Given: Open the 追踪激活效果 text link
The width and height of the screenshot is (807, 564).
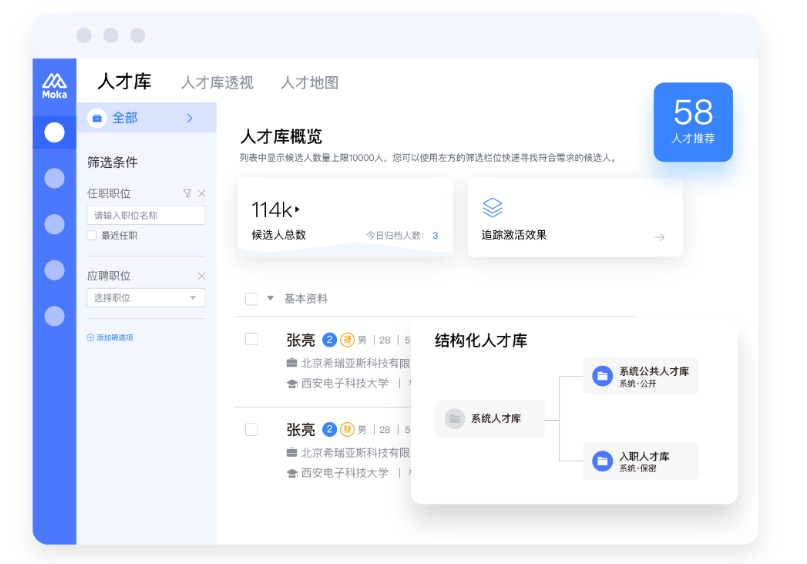Looking at the screenshot, I should pos(514,235).
